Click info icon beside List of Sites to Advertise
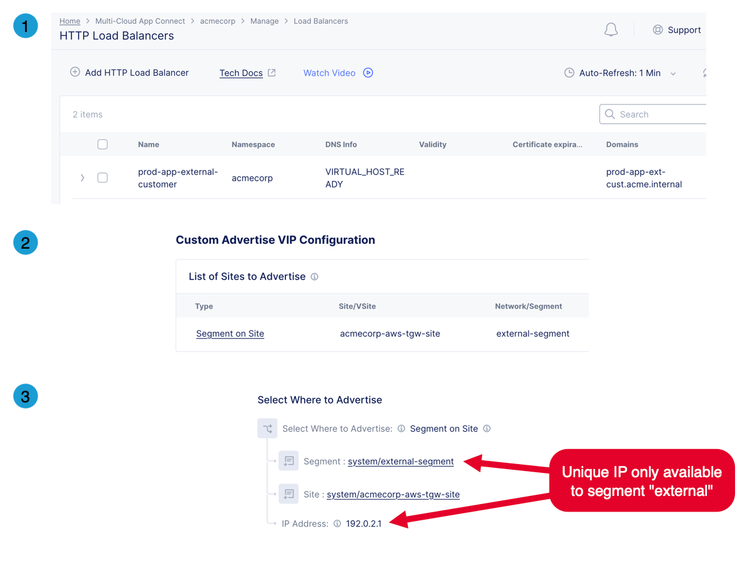 pos(315,277)
